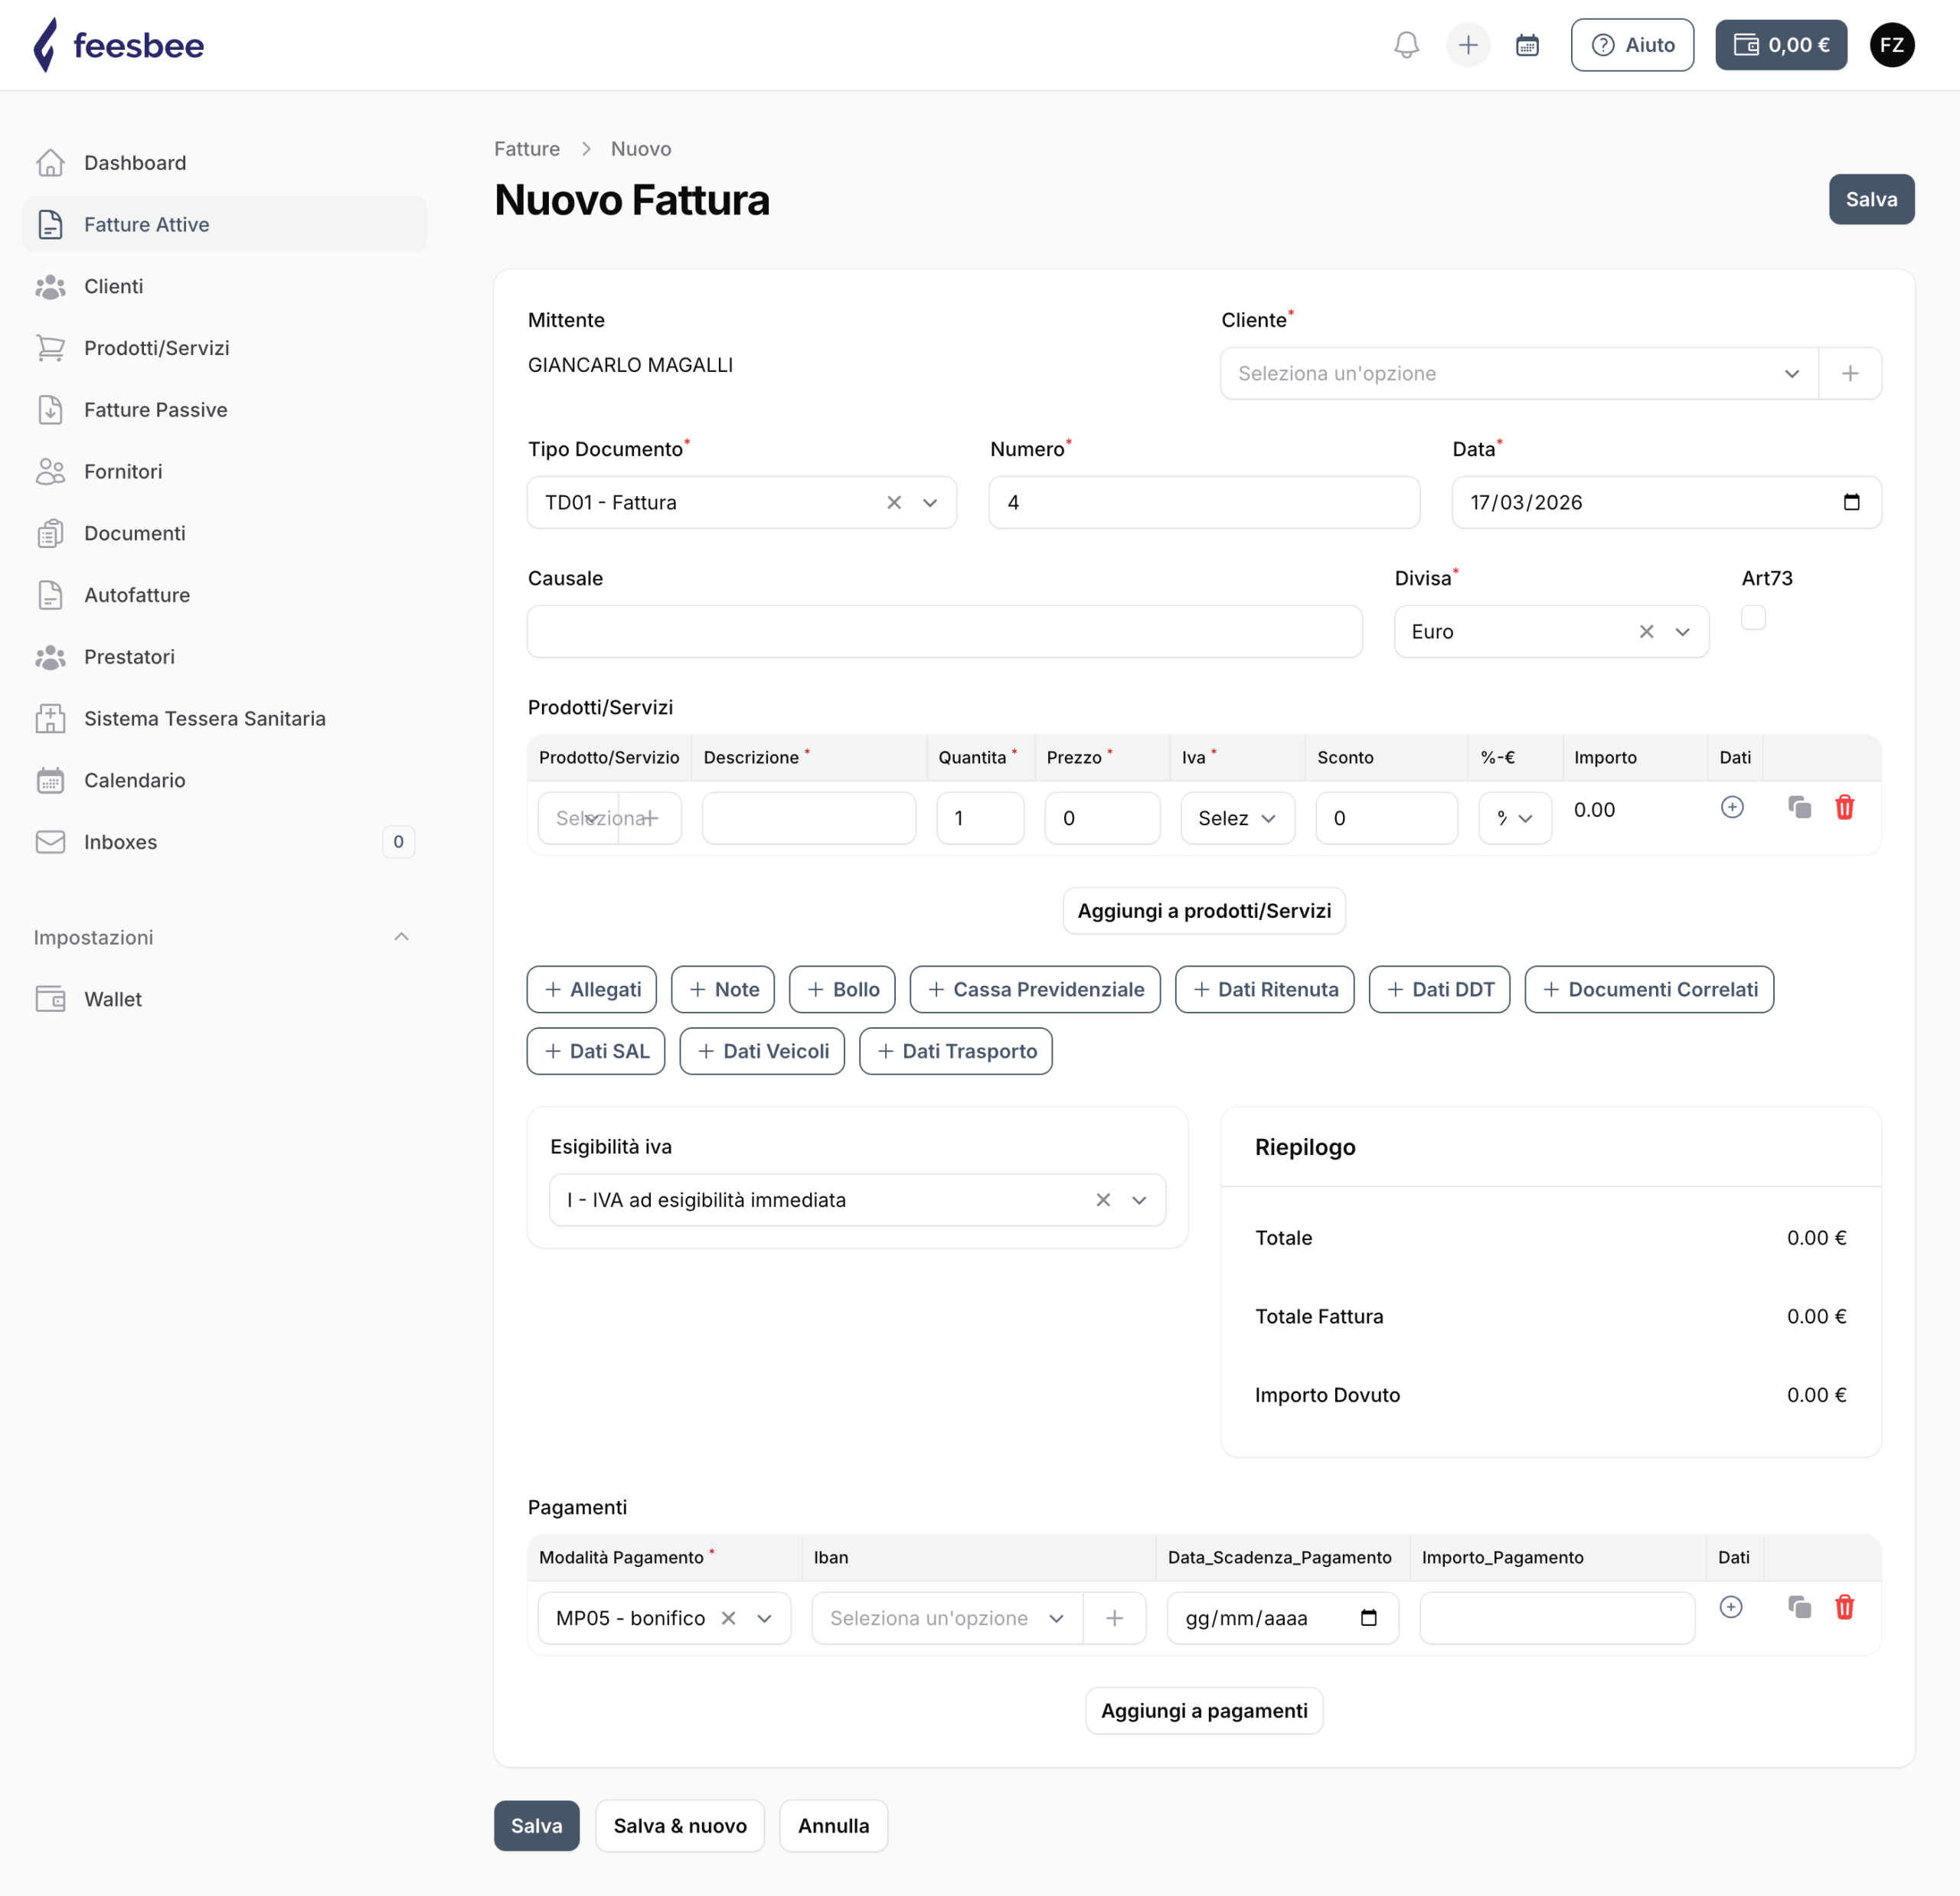Duplicate the product row with copy icon
This screenshot has height=1896, width=1960.
tap(1799, 807)
